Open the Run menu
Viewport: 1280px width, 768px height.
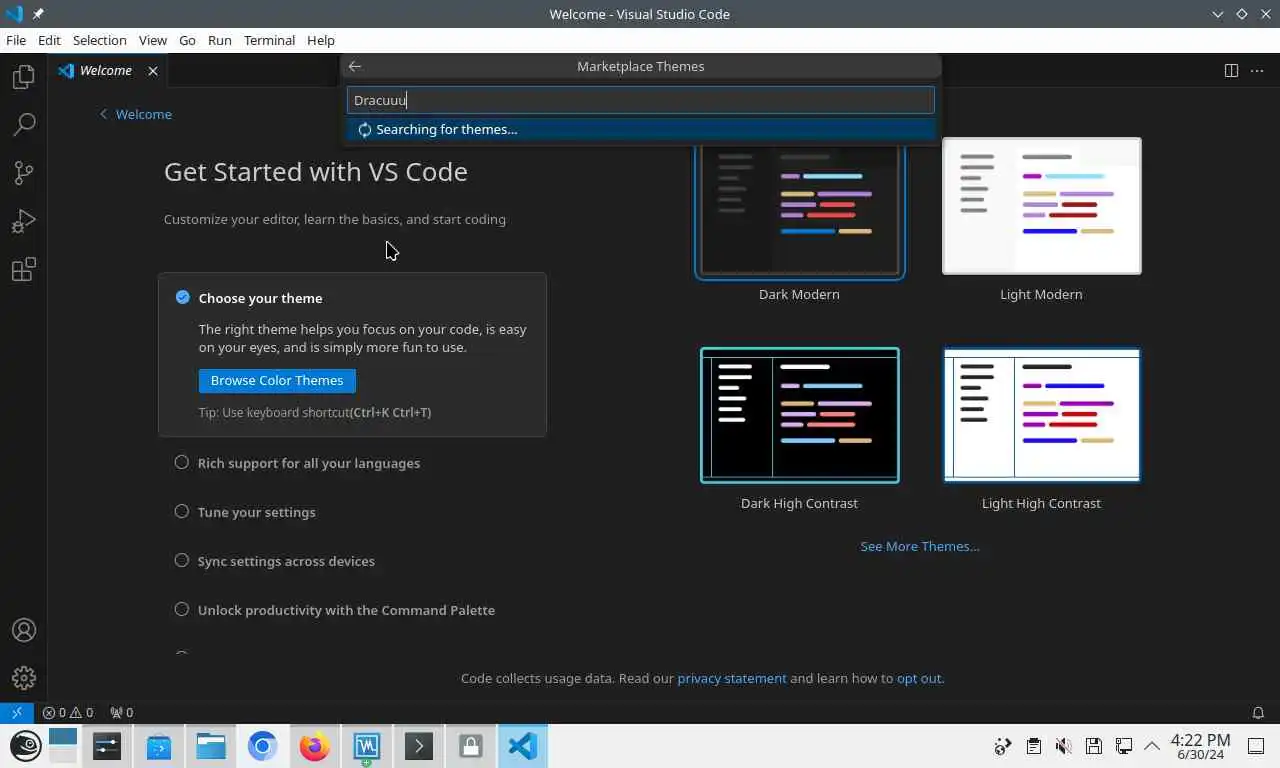219,40
